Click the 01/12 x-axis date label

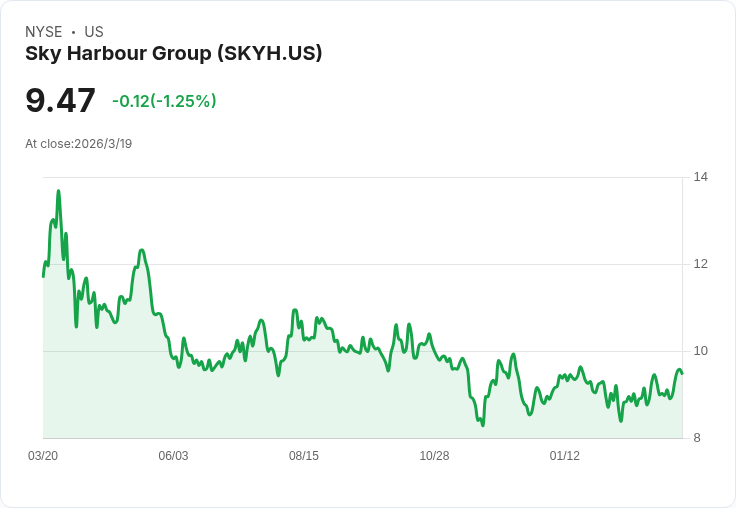[x=565, y=456]
